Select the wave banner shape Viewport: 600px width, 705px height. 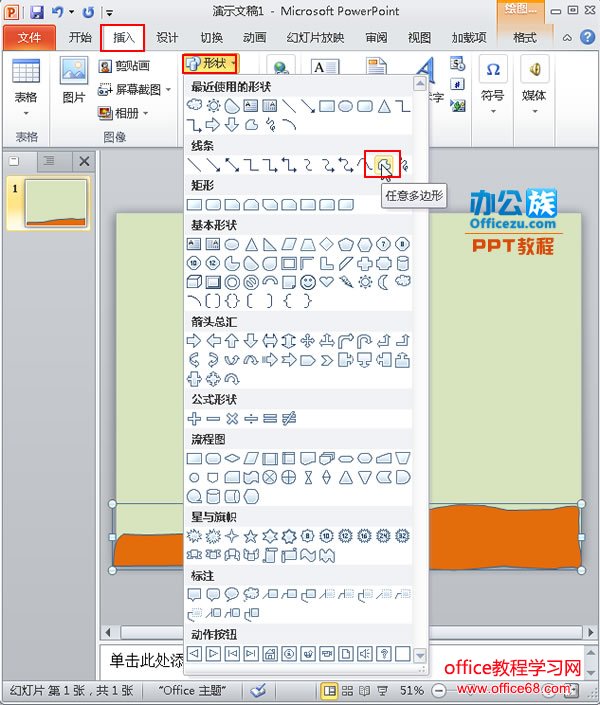(308, 555)
